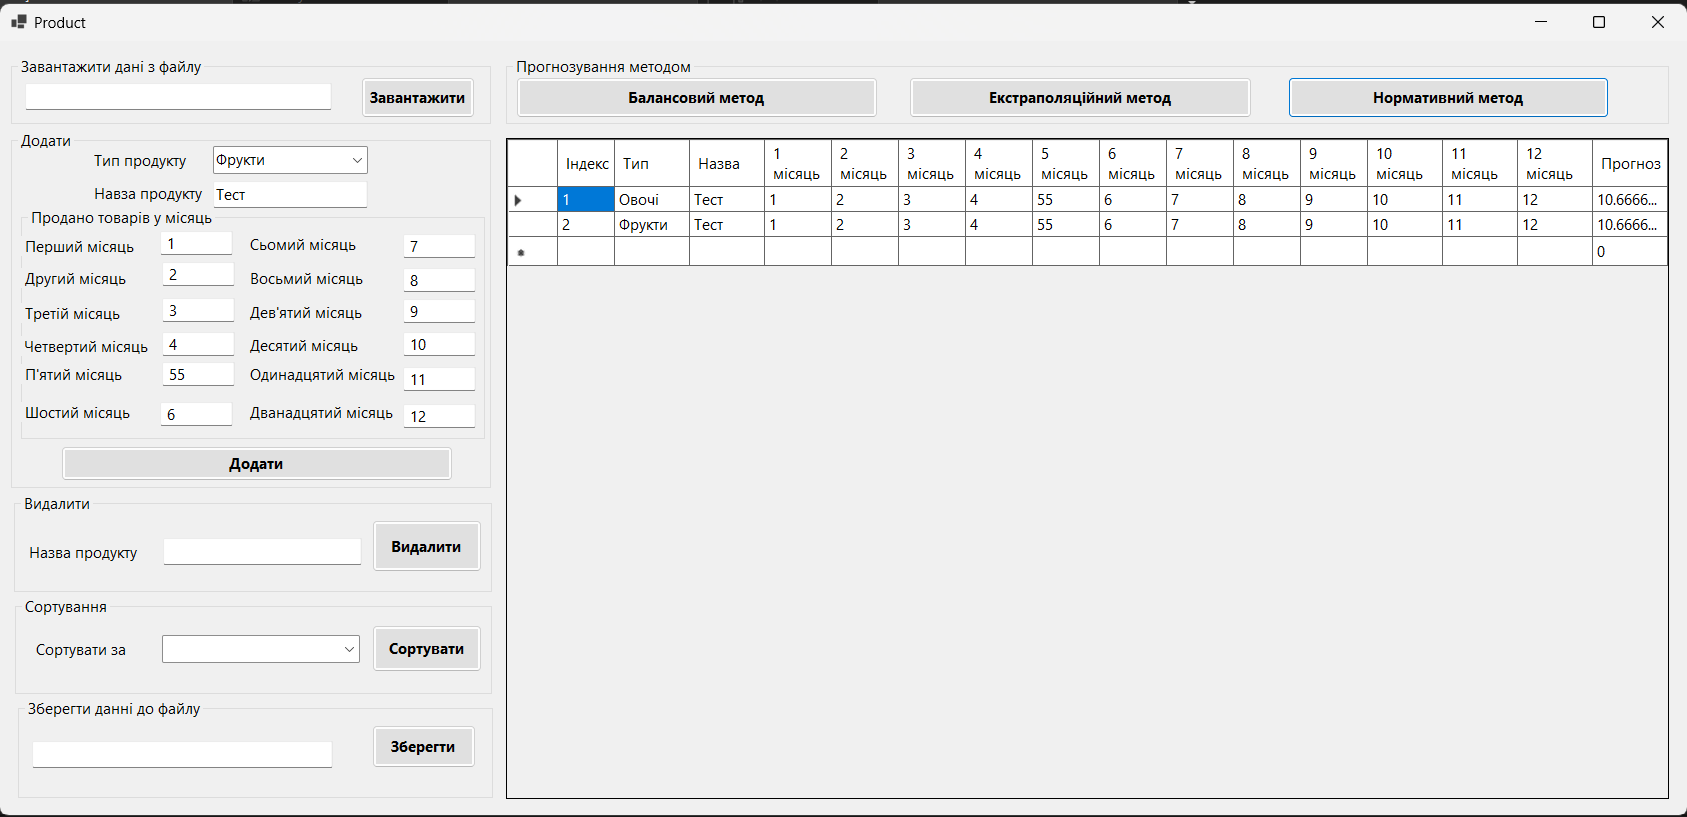Screen dimensions: 1687x817
Task: Select 11 місяць cell in Фрукти row
Action: pyautogui.click(x=1480, y=225)
